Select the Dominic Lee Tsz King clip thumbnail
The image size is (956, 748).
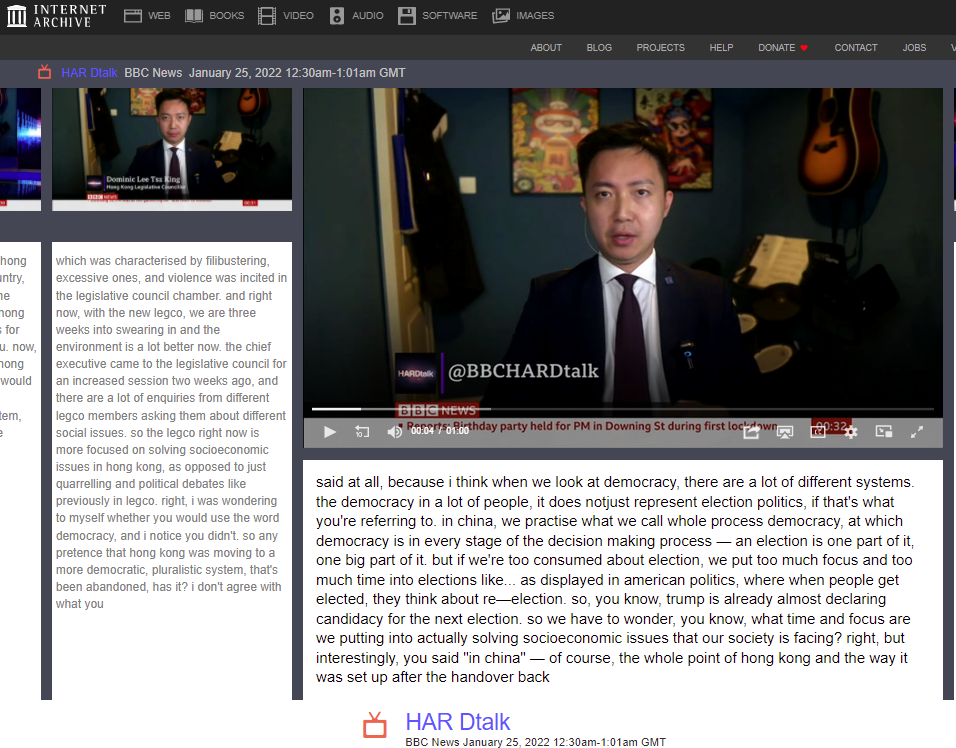click(x=172, y=149)
